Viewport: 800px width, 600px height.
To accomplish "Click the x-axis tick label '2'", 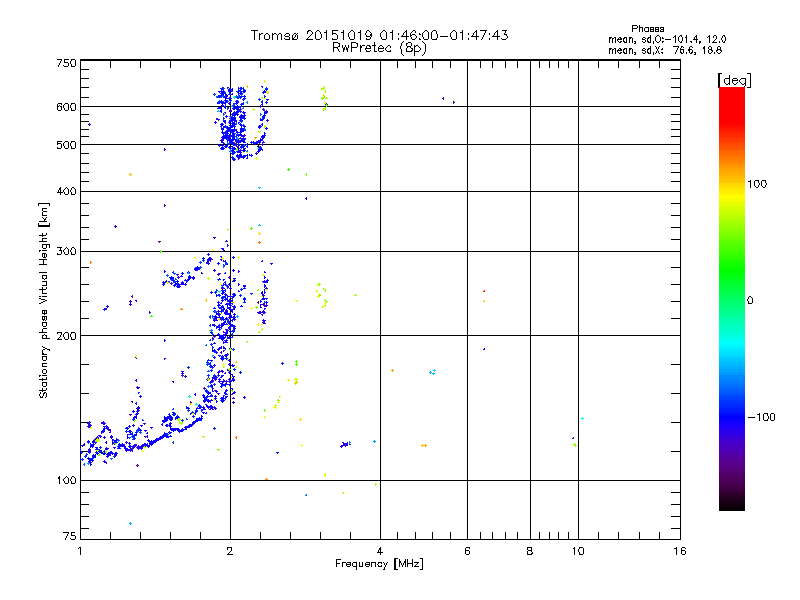I will pyautogui.click(x=230, y=551).
